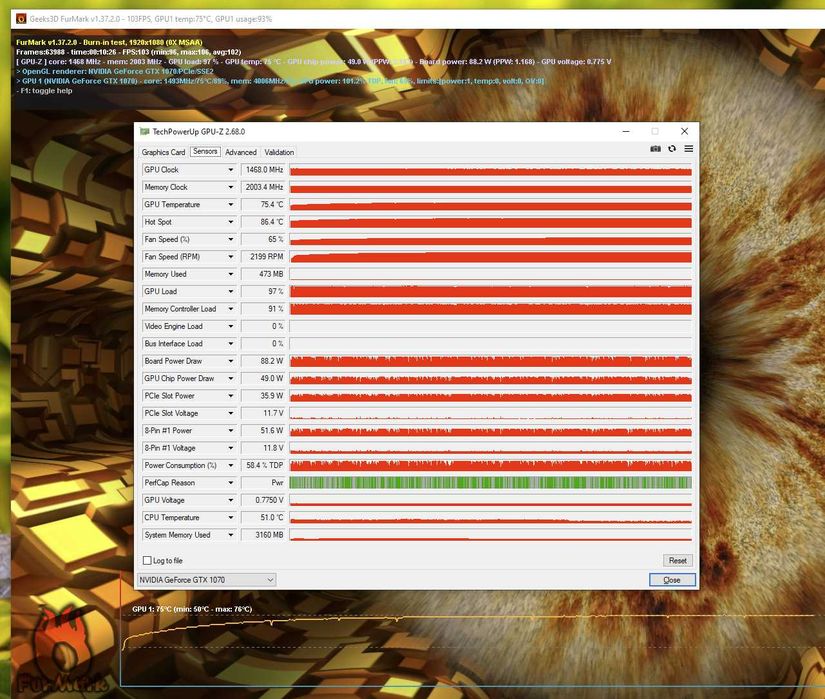Select the Sensors tab
This screenshot has width=825, height=699.
(205, 151)
